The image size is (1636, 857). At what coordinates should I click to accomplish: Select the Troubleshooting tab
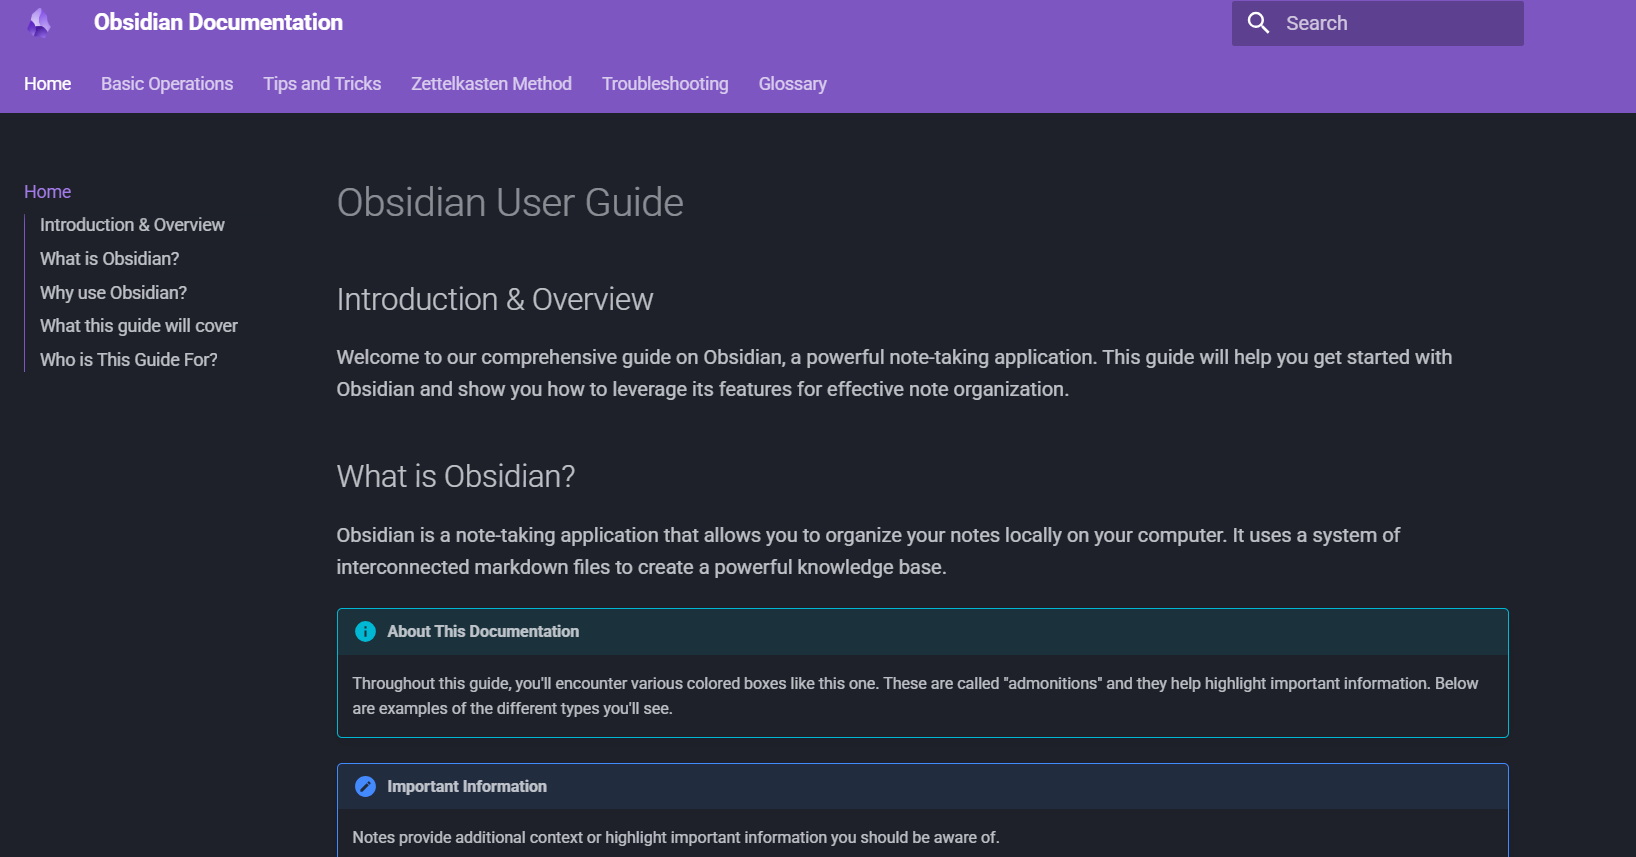[x=665, y=84]
